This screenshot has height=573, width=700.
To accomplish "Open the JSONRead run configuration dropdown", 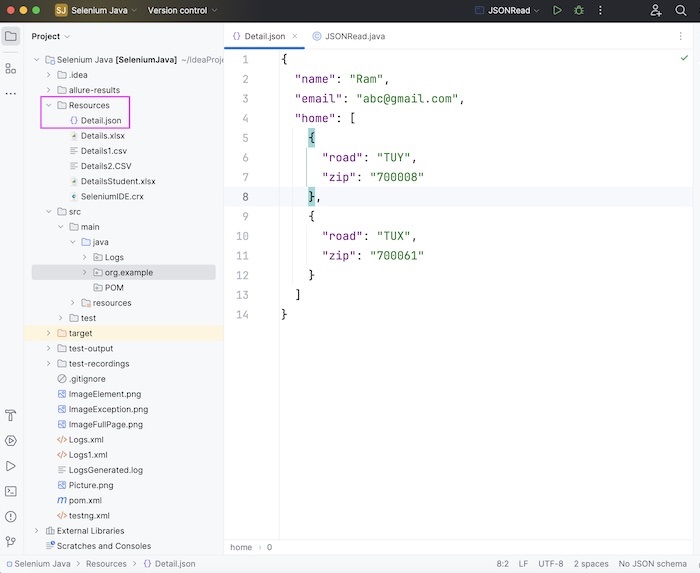I will coord(510,10).
